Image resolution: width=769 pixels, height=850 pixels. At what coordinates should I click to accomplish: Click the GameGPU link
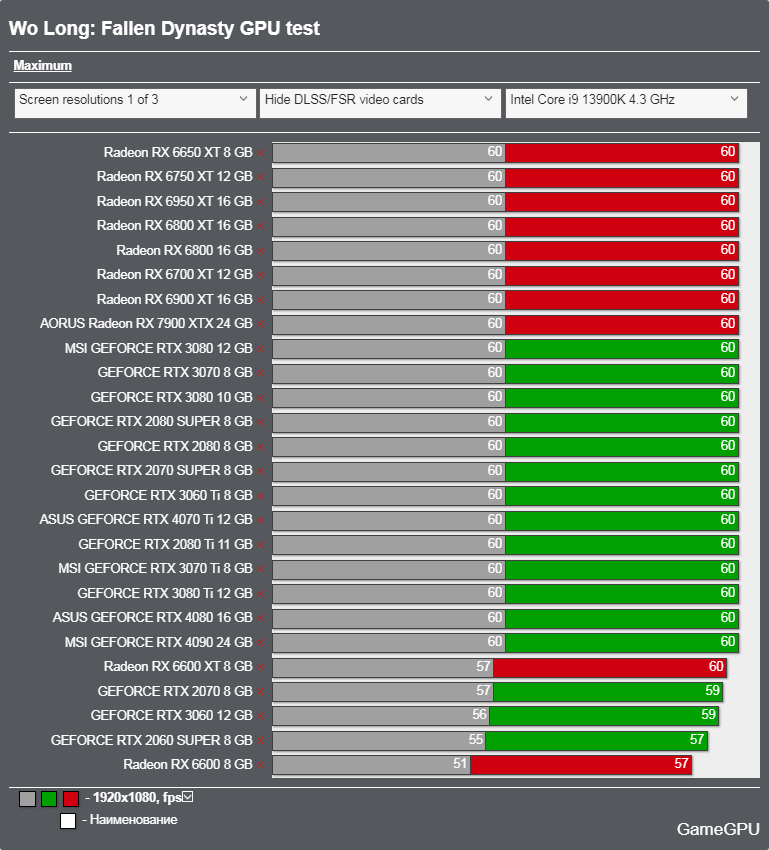(x=717, y=829)
